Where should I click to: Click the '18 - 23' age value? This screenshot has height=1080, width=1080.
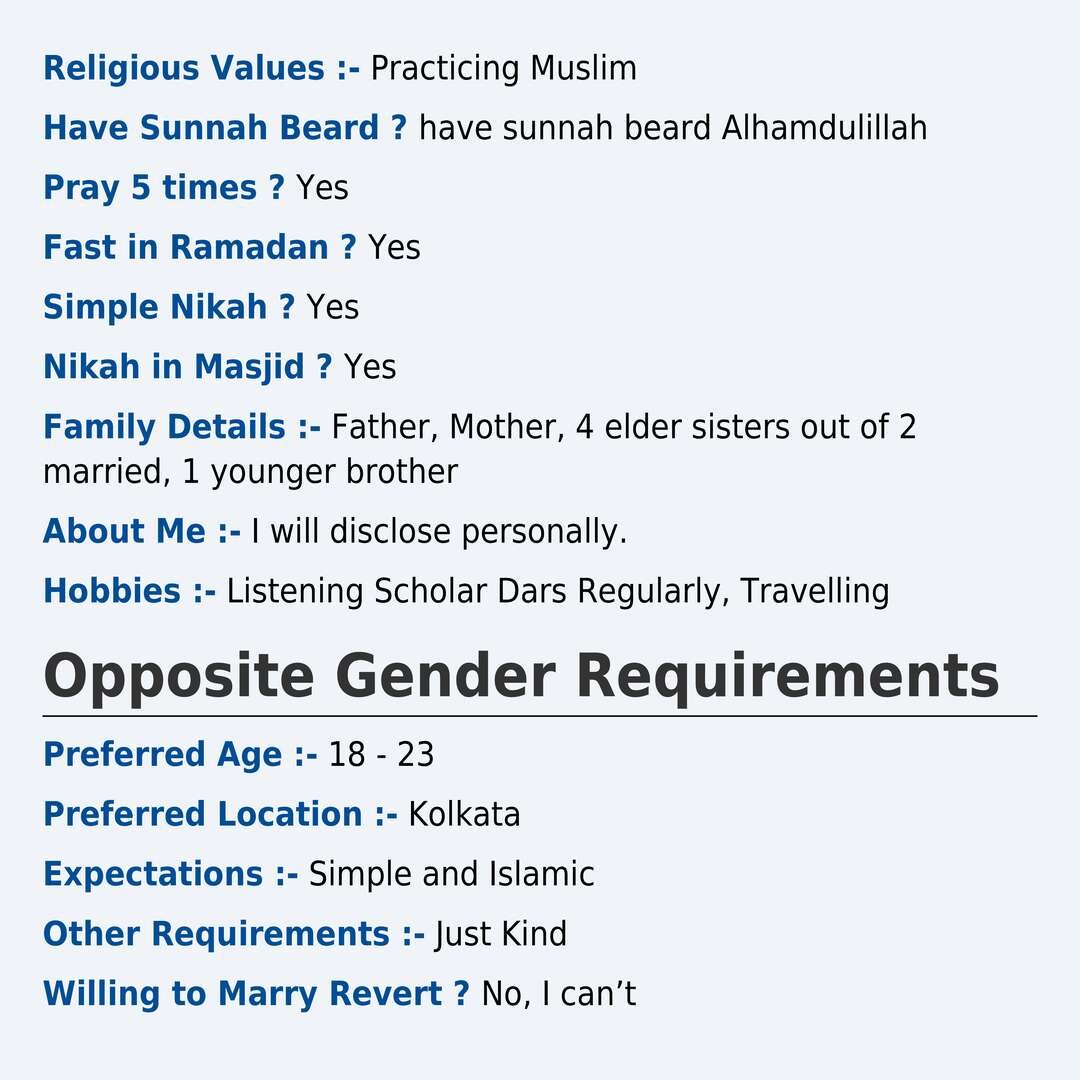tap(381, 754)
